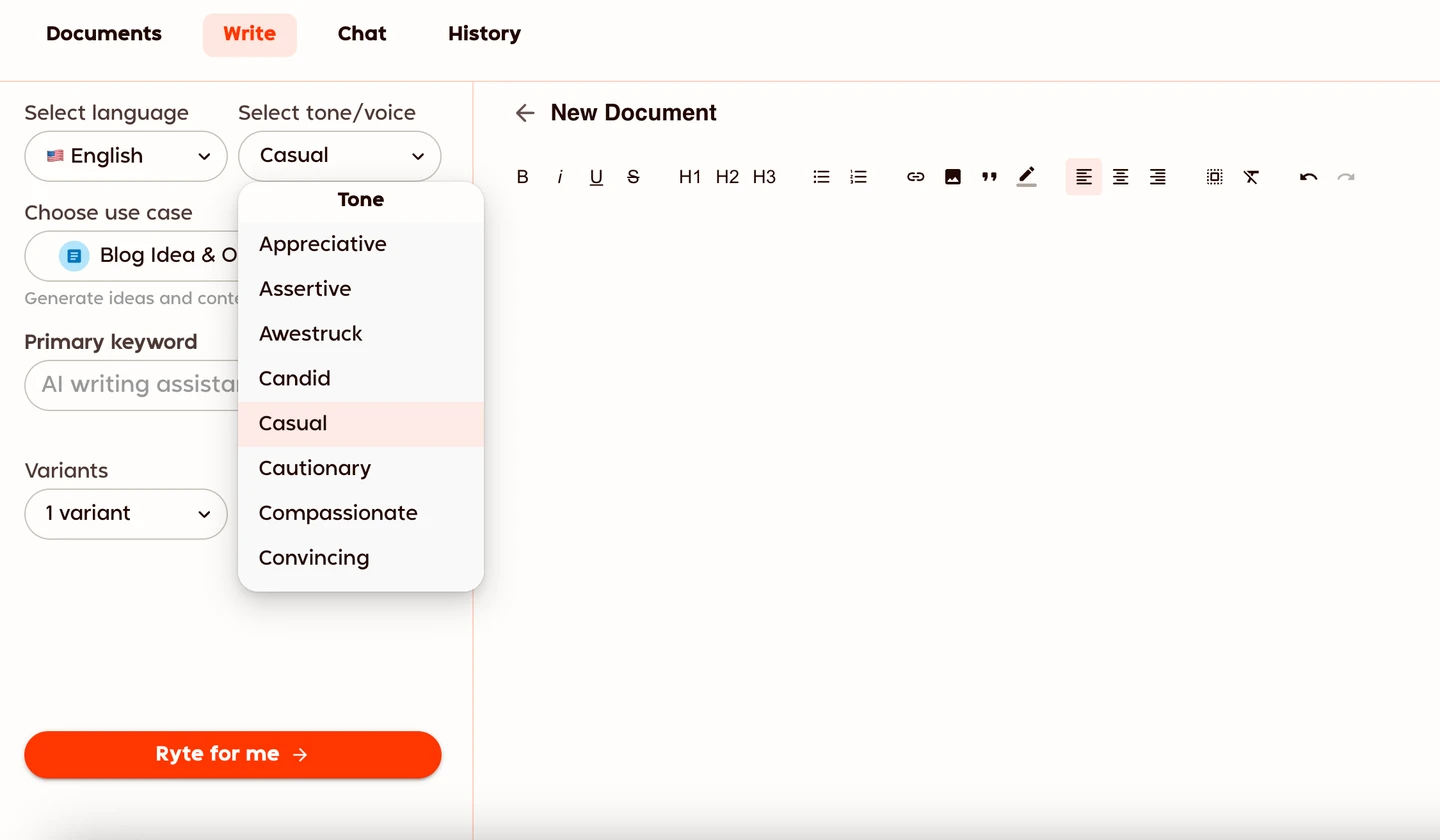Viewport: 1440px width, 840px height.
Task: Undo the last action
Action: 1308,176
